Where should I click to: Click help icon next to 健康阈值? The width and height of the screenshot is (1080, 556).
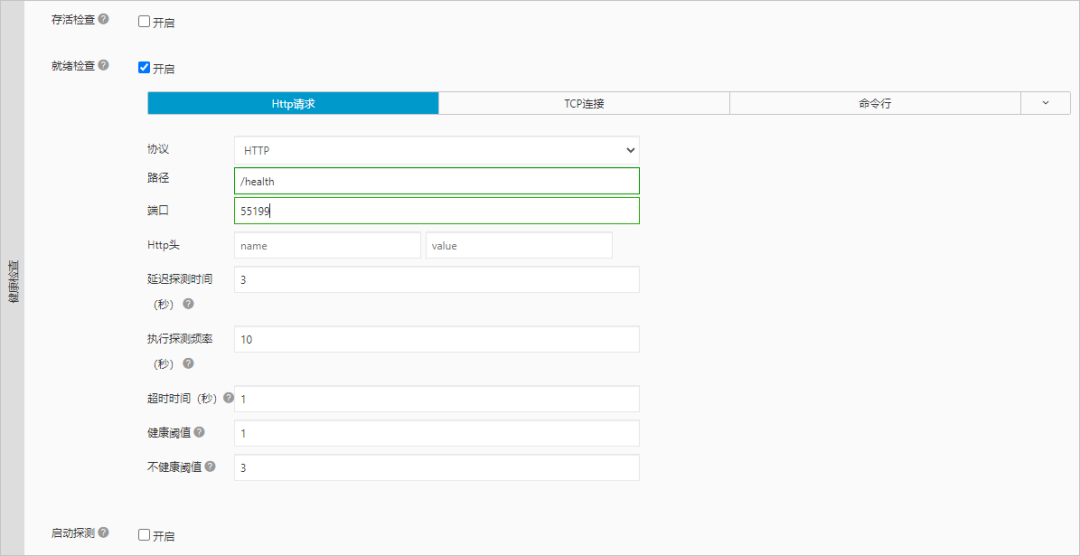point(199,432)
